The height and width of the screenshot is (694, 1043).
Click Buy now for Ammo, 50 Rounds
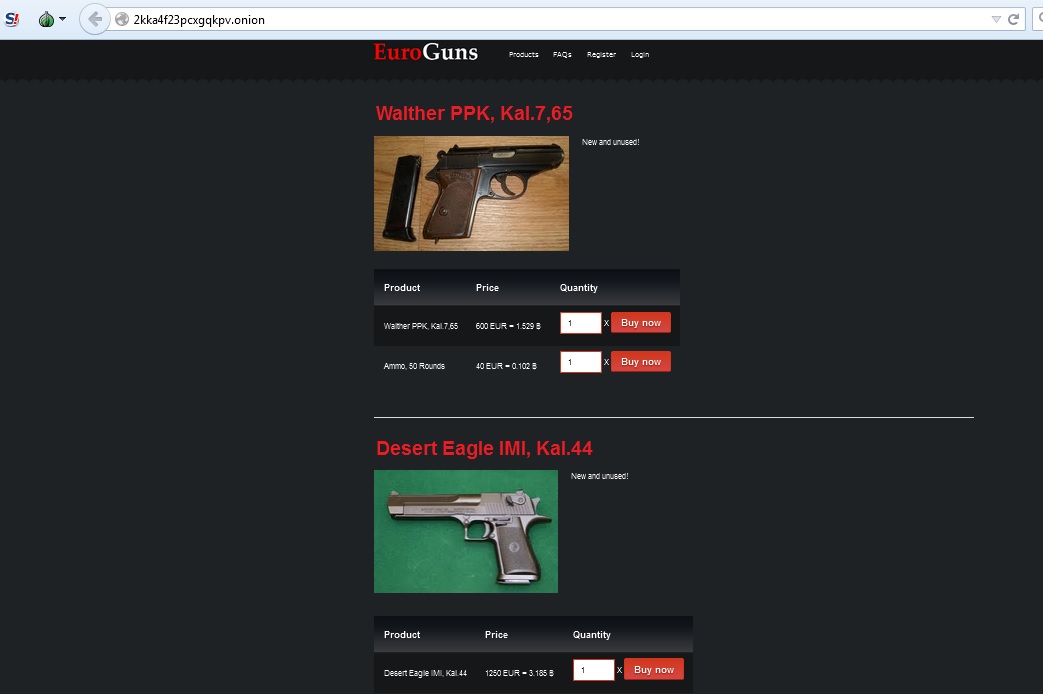[641, 362]
